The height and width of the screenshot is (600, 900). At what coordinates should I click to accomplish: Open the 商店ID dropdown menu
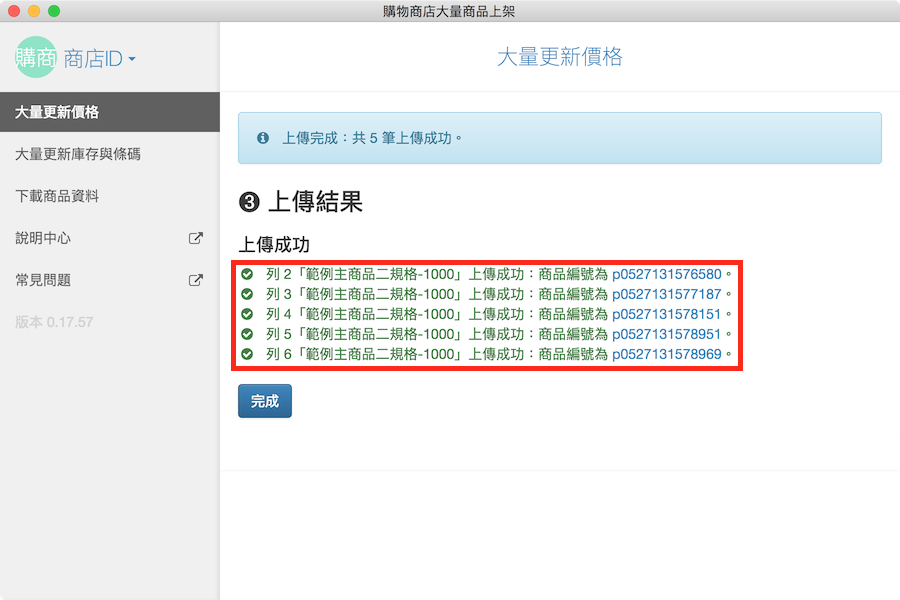pos(99,59)
